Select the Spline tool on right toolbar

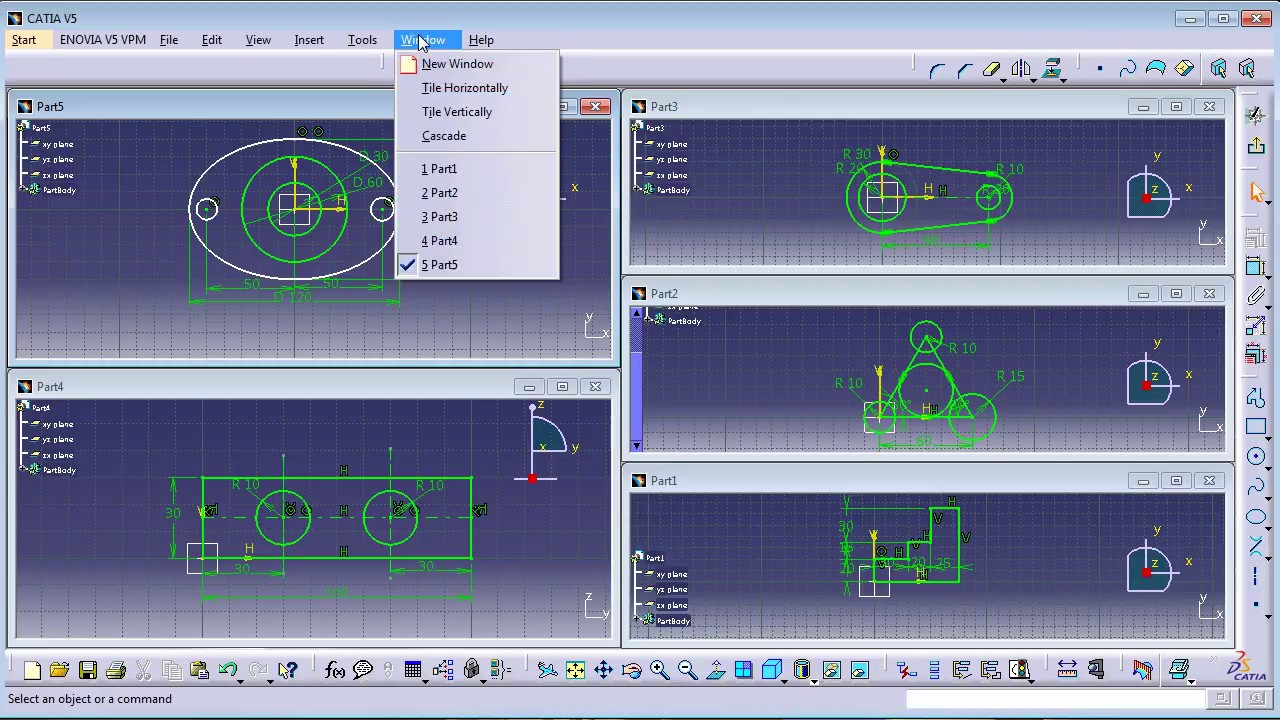pyautogui.click(x=1256, y=486)
